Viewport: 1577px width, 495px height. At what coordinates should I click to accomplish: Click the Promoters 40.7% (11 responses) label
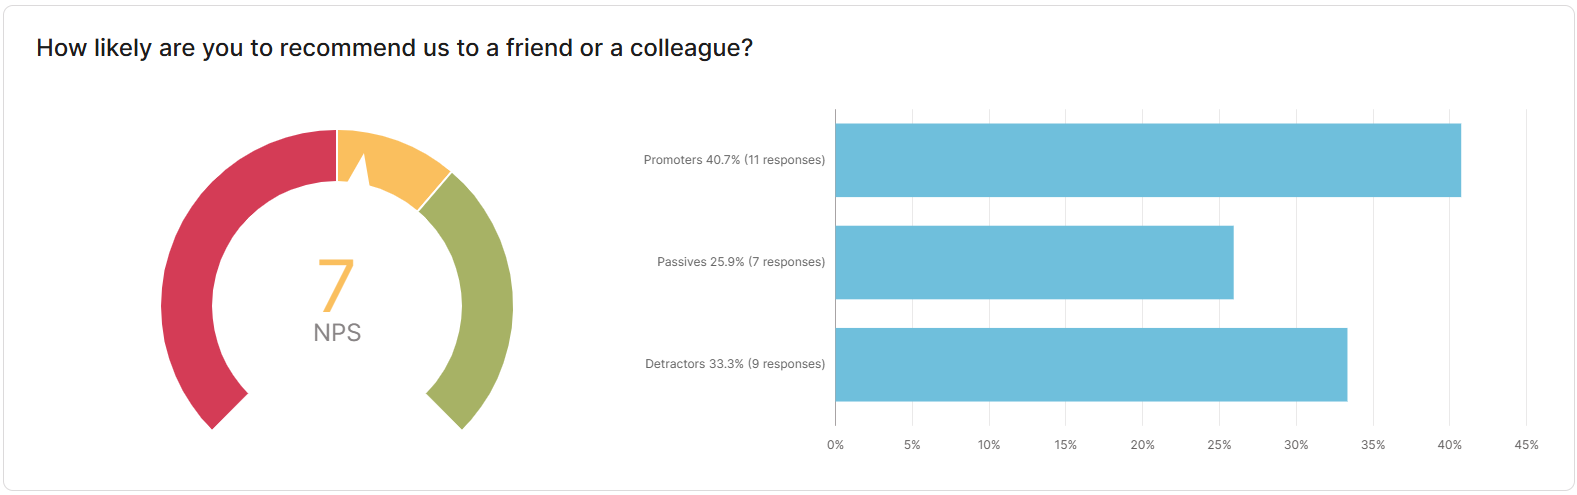734,160
